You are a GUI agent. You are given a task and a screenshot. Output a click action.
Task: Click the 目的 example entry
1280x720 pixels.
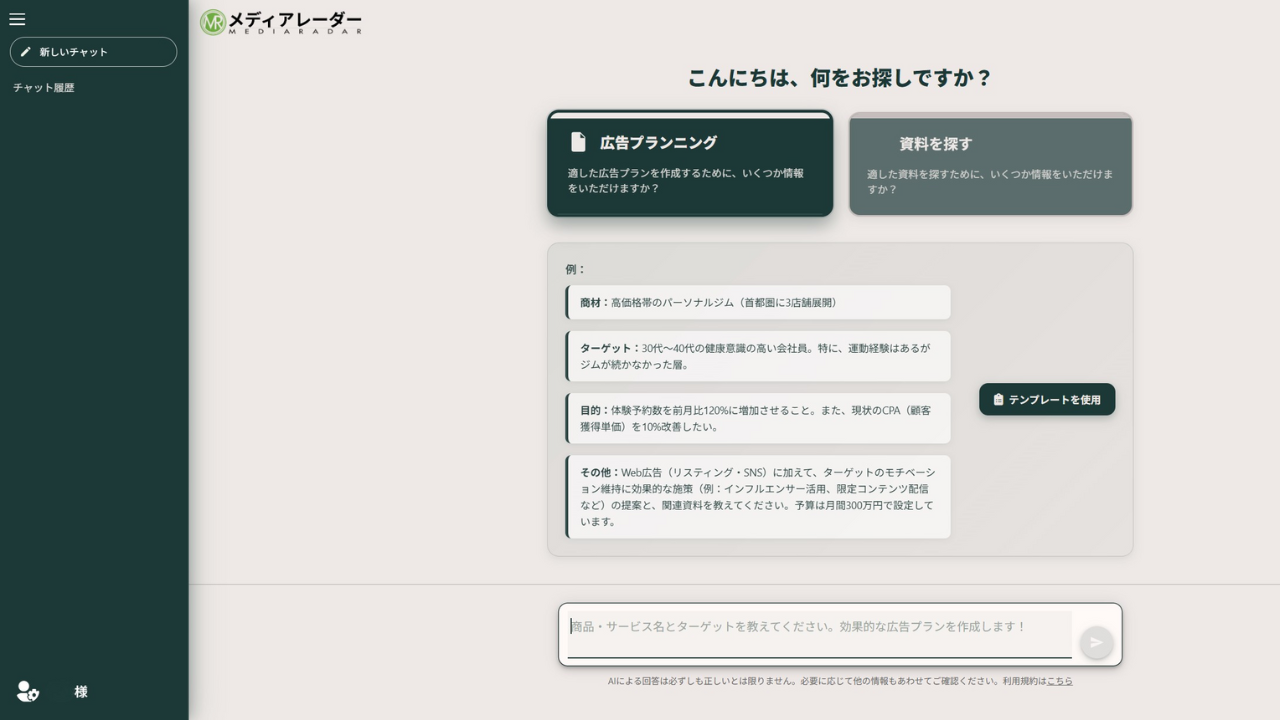click(x=758, y=418)
